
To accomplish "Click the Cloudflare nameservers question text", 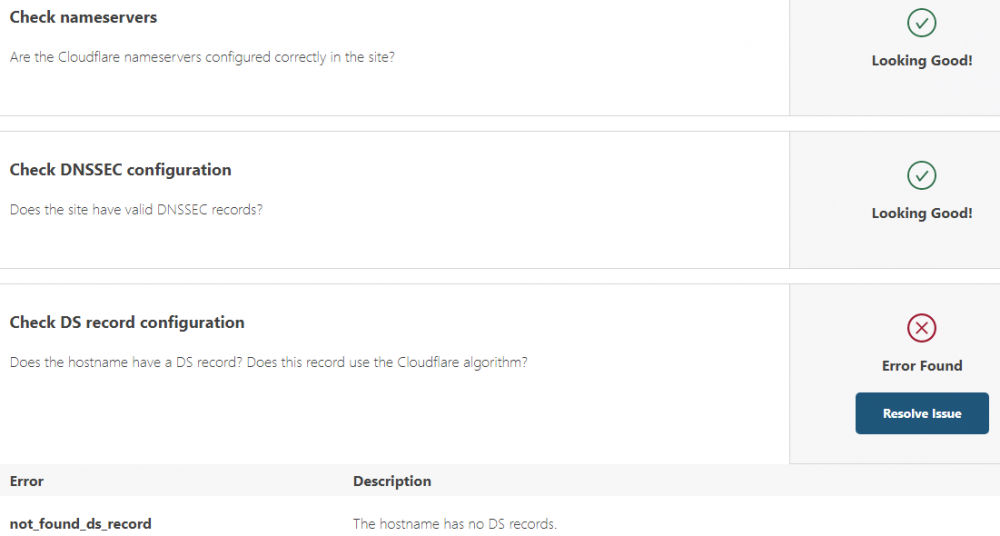I will click(x=202, y=57).
